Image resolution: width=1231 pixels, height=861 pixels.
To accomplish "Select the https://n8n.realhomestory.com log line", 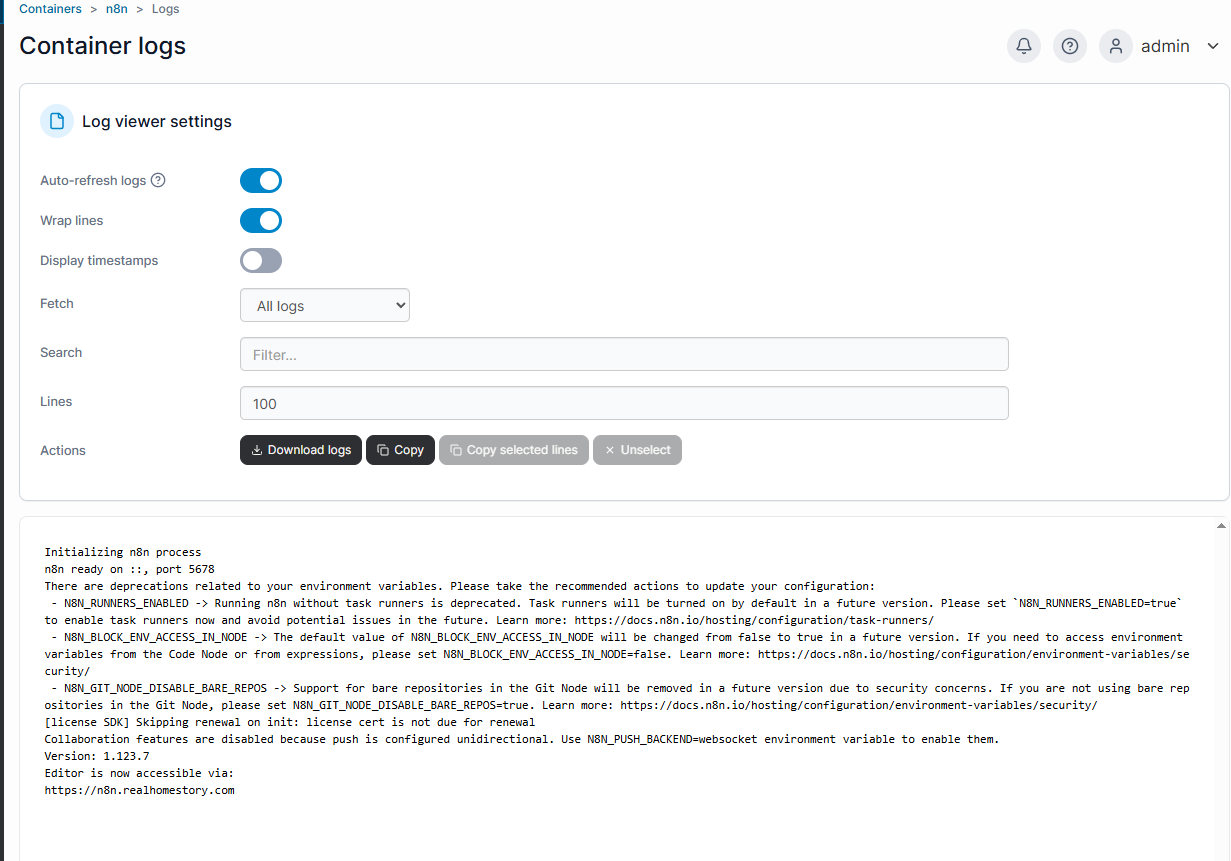I will click(139, 790).
